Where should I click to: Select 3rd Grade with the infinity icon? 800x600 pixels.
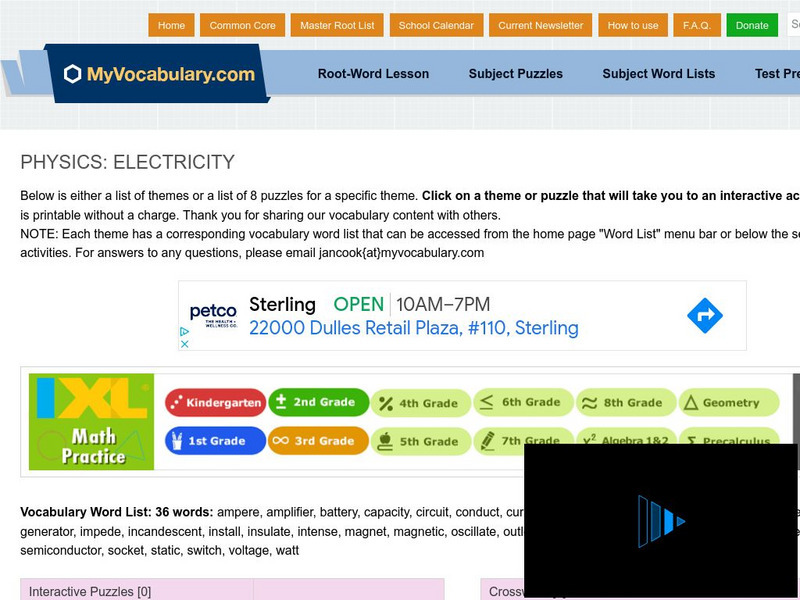coord(317,441)
